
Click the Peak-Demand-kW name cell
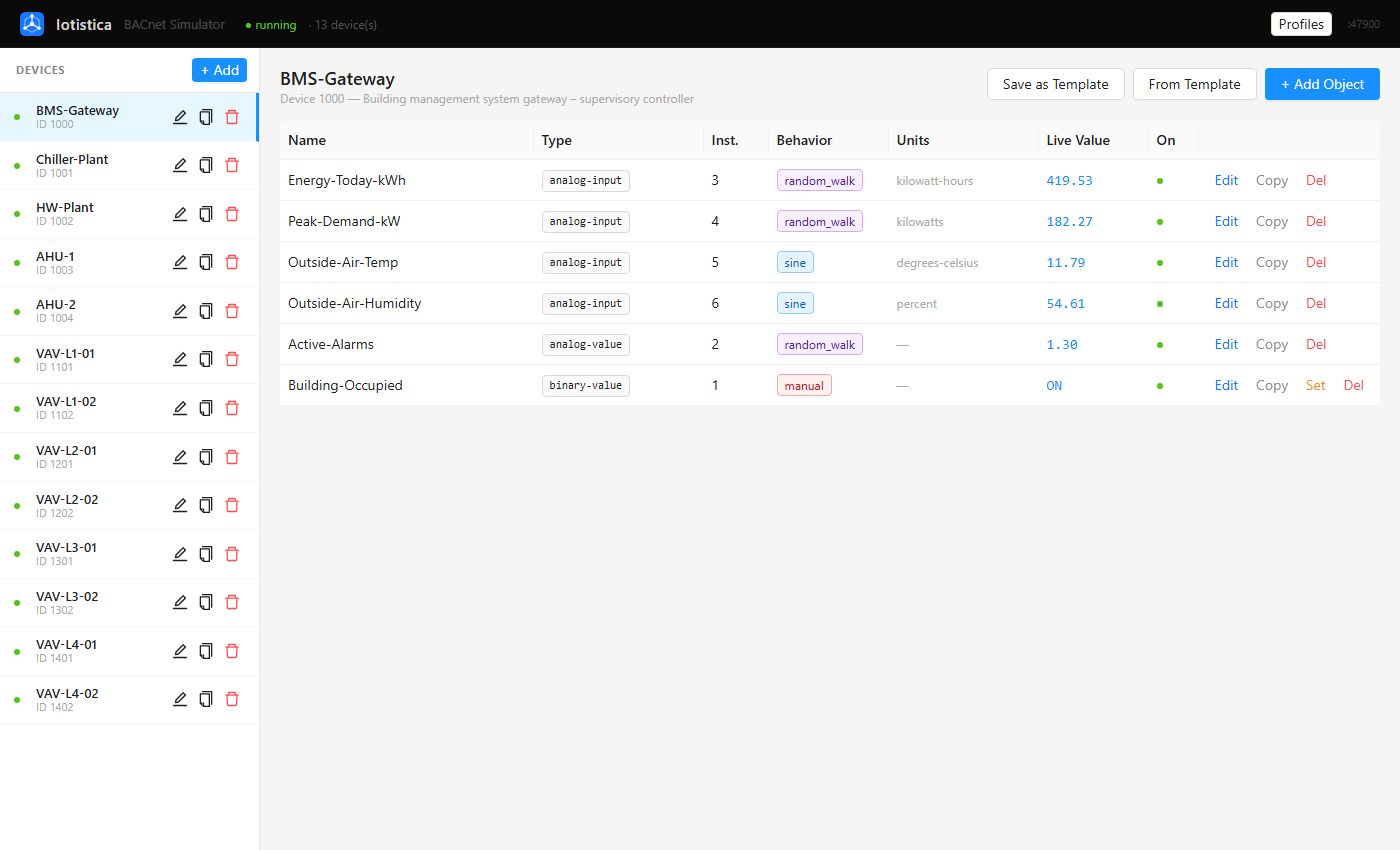click(x=344, y=222)
